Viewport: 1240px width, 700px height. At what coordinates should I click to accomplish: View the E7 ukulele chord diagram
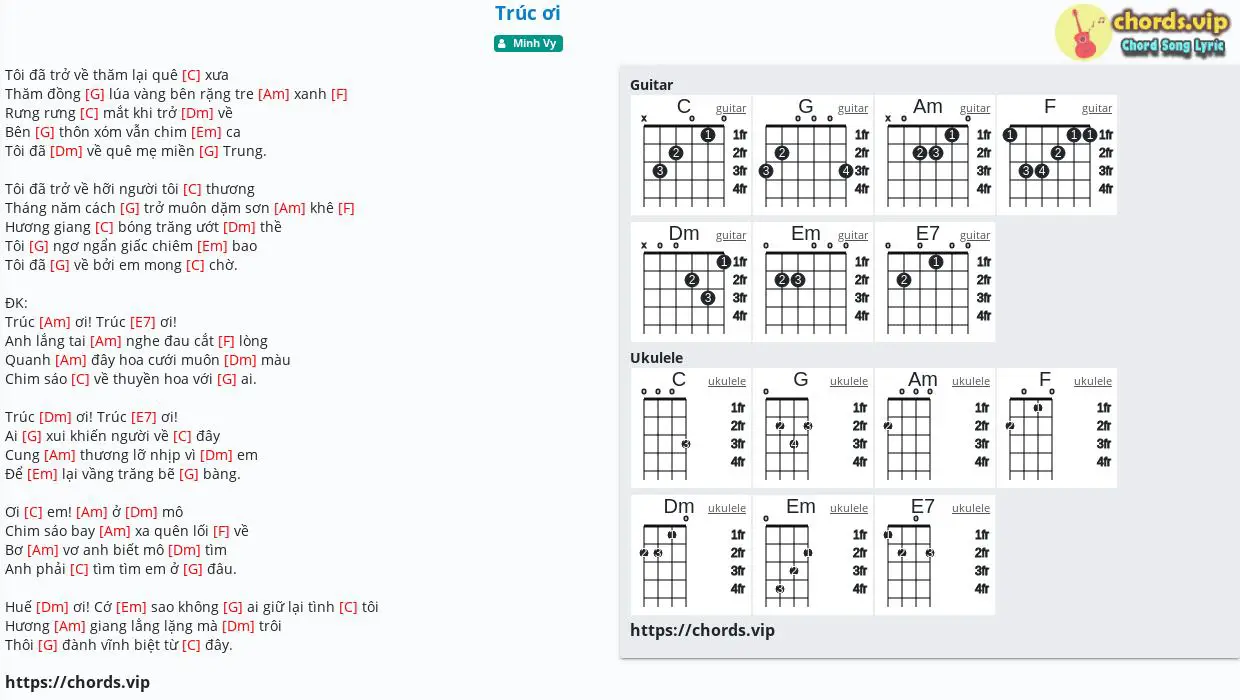coord(935,555)
